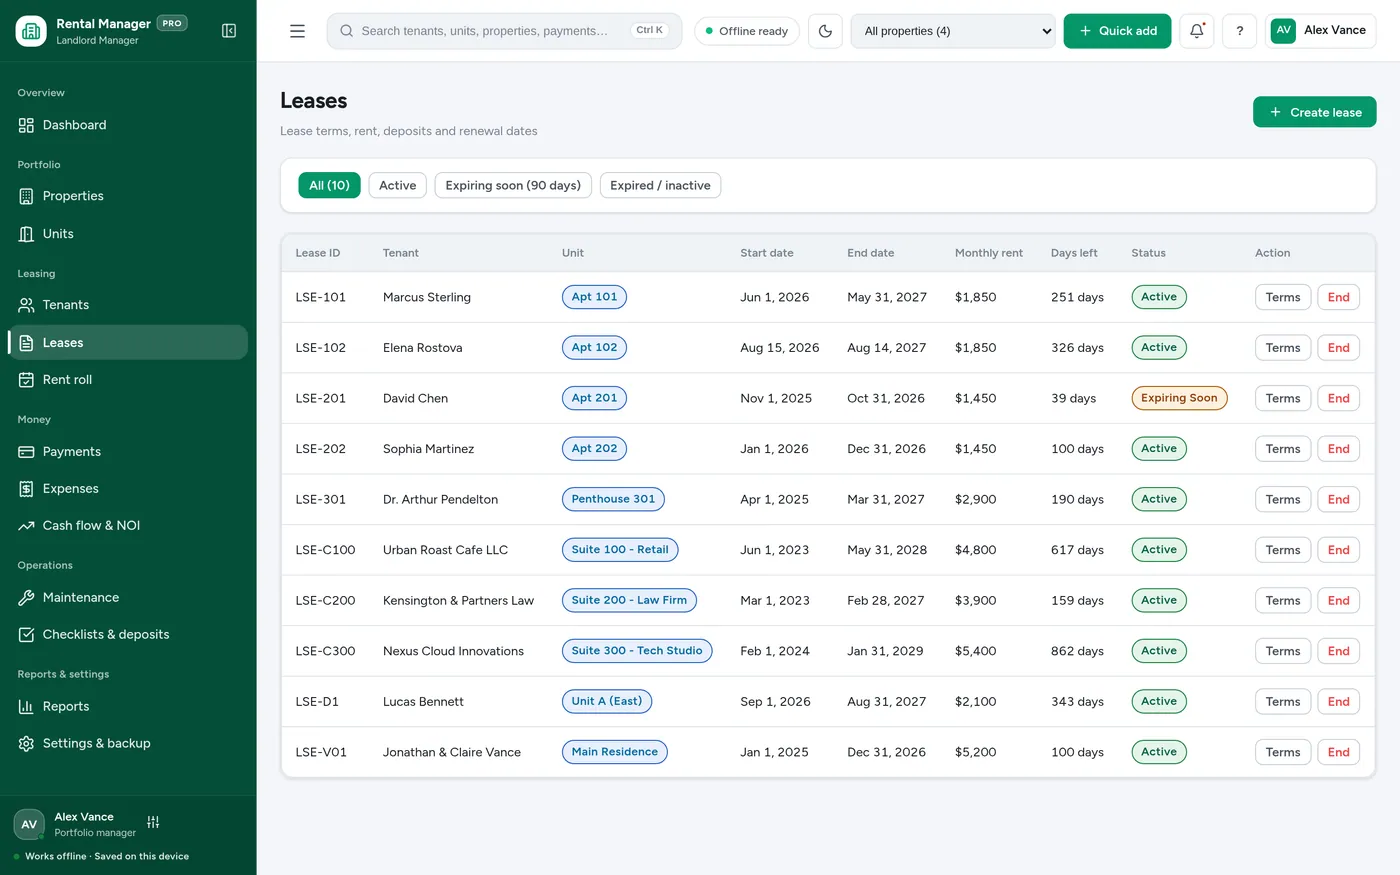Open the Apt 101 unit tag

click(x=594, y=297)
